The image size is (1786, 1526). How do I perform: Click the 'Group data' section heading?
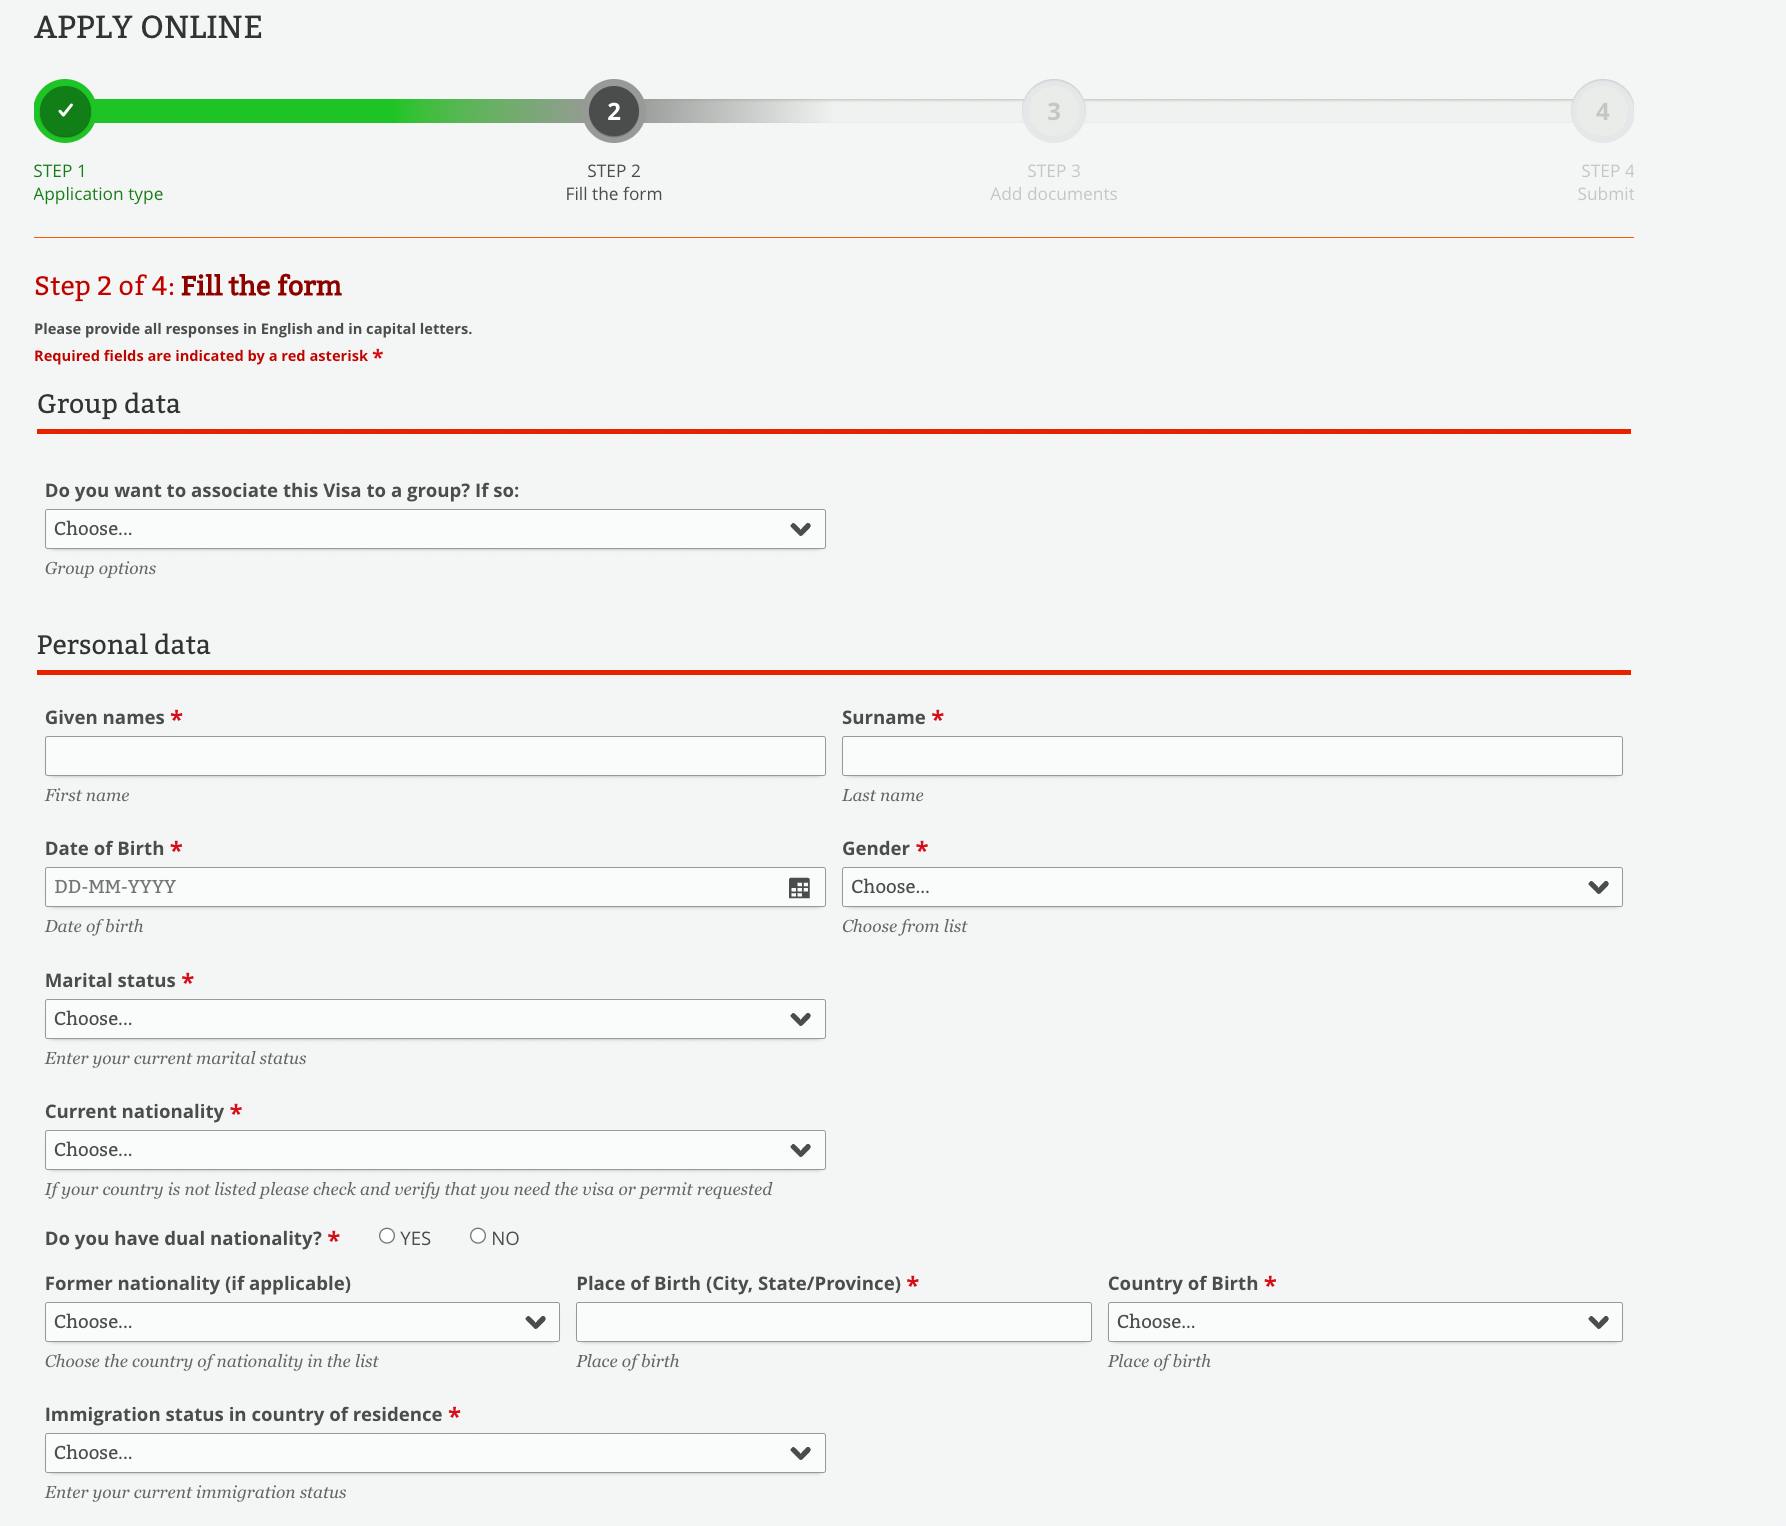[x=109, y=404]
